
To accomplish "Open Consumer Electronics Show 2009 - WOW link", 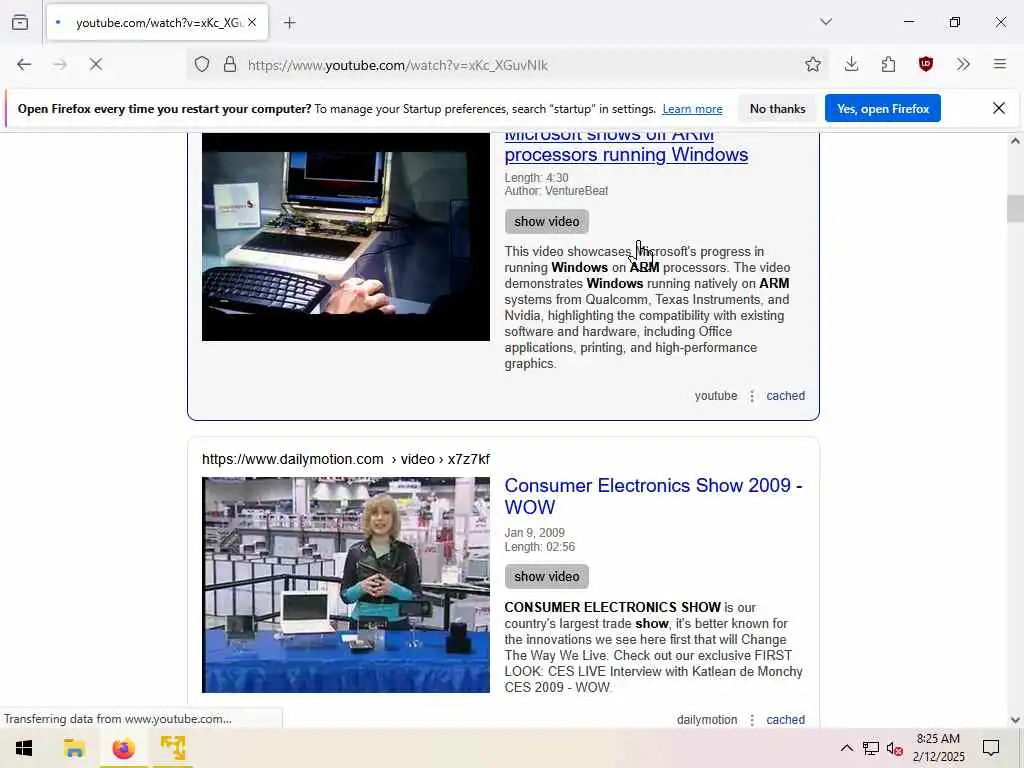I will tap(653, 496).
